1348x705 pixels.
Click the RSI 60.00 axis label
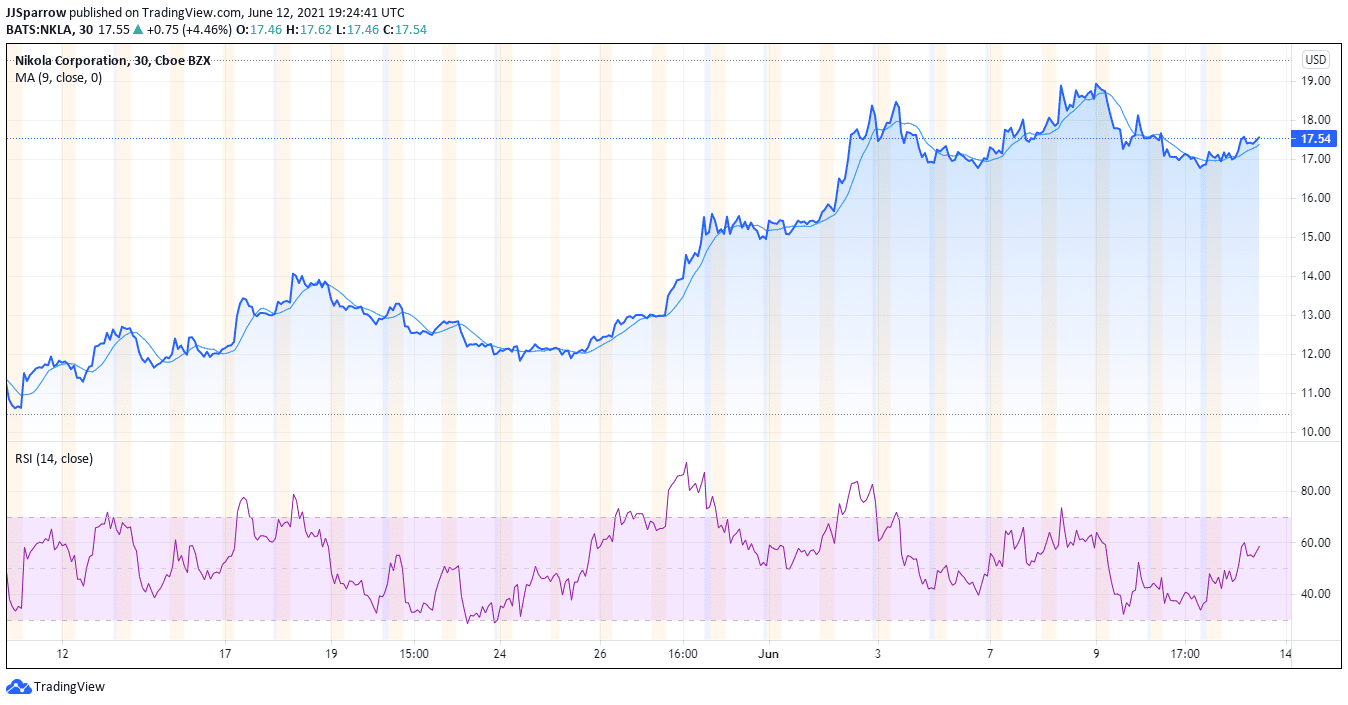1316,543
